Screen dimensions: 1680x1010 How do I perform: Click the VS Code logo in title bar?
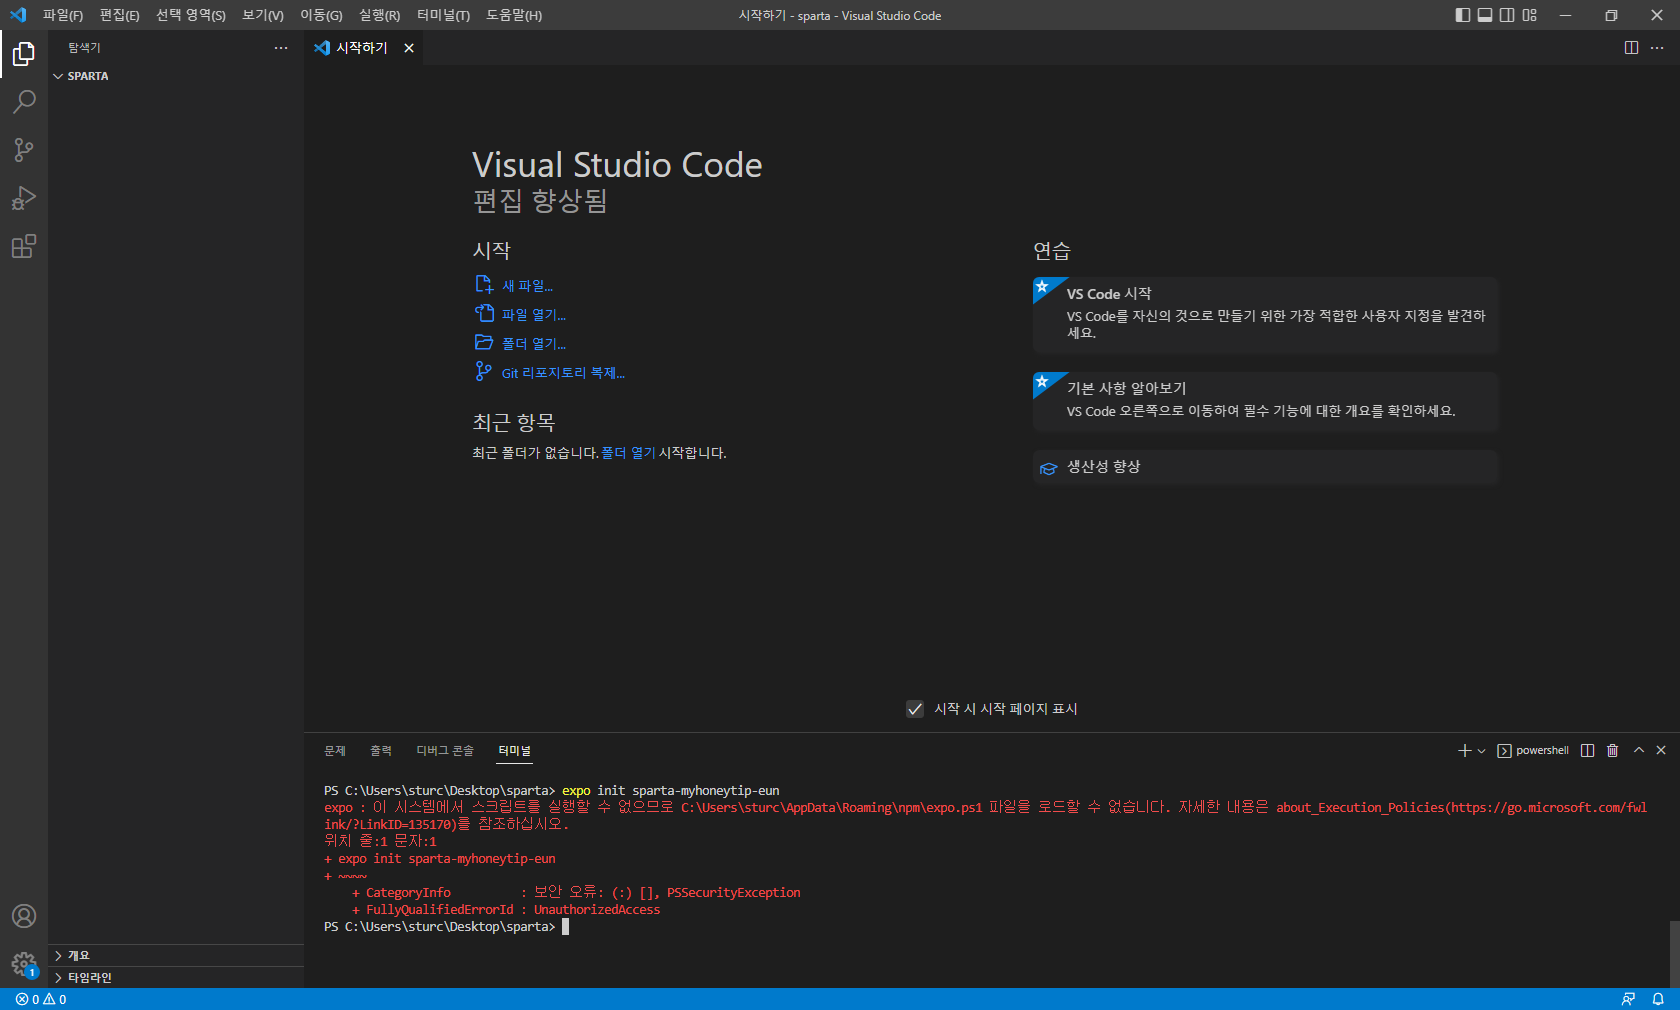18,15
